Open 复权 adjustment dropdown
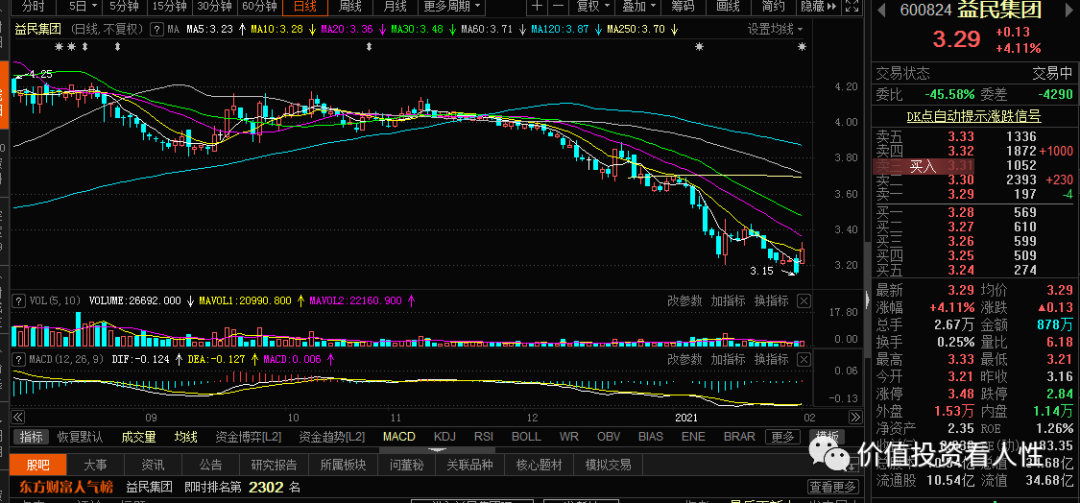Screen dimensions: 1080x503 592,7
